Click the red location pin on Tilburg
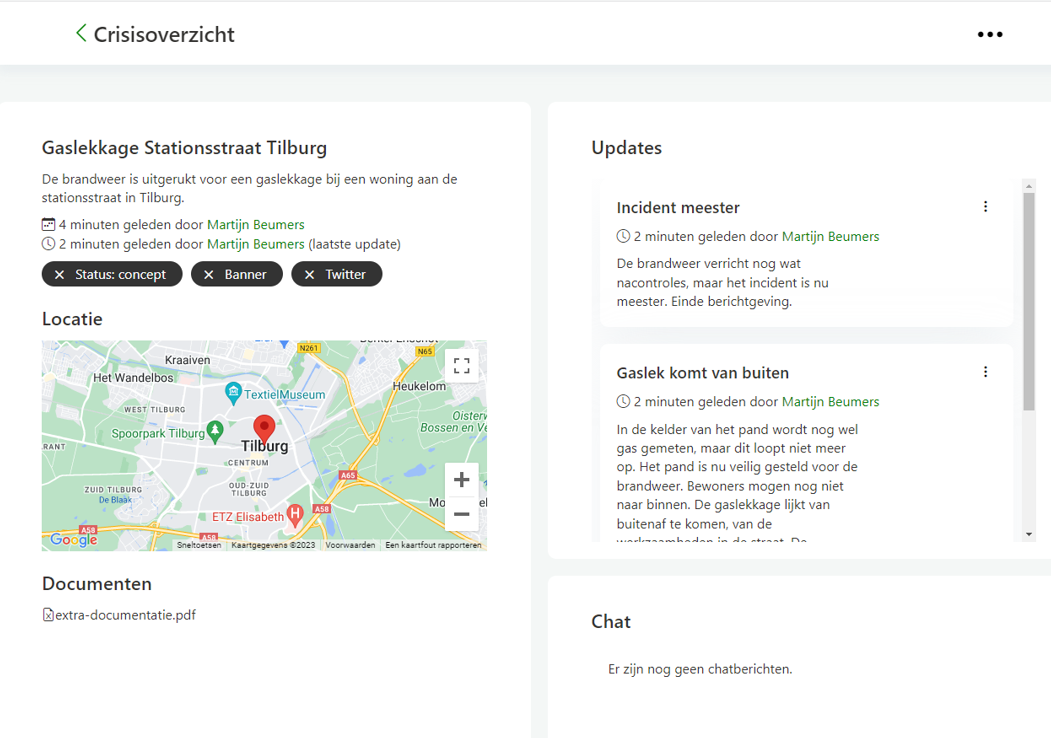1051x738 pixels. point(264,427)
